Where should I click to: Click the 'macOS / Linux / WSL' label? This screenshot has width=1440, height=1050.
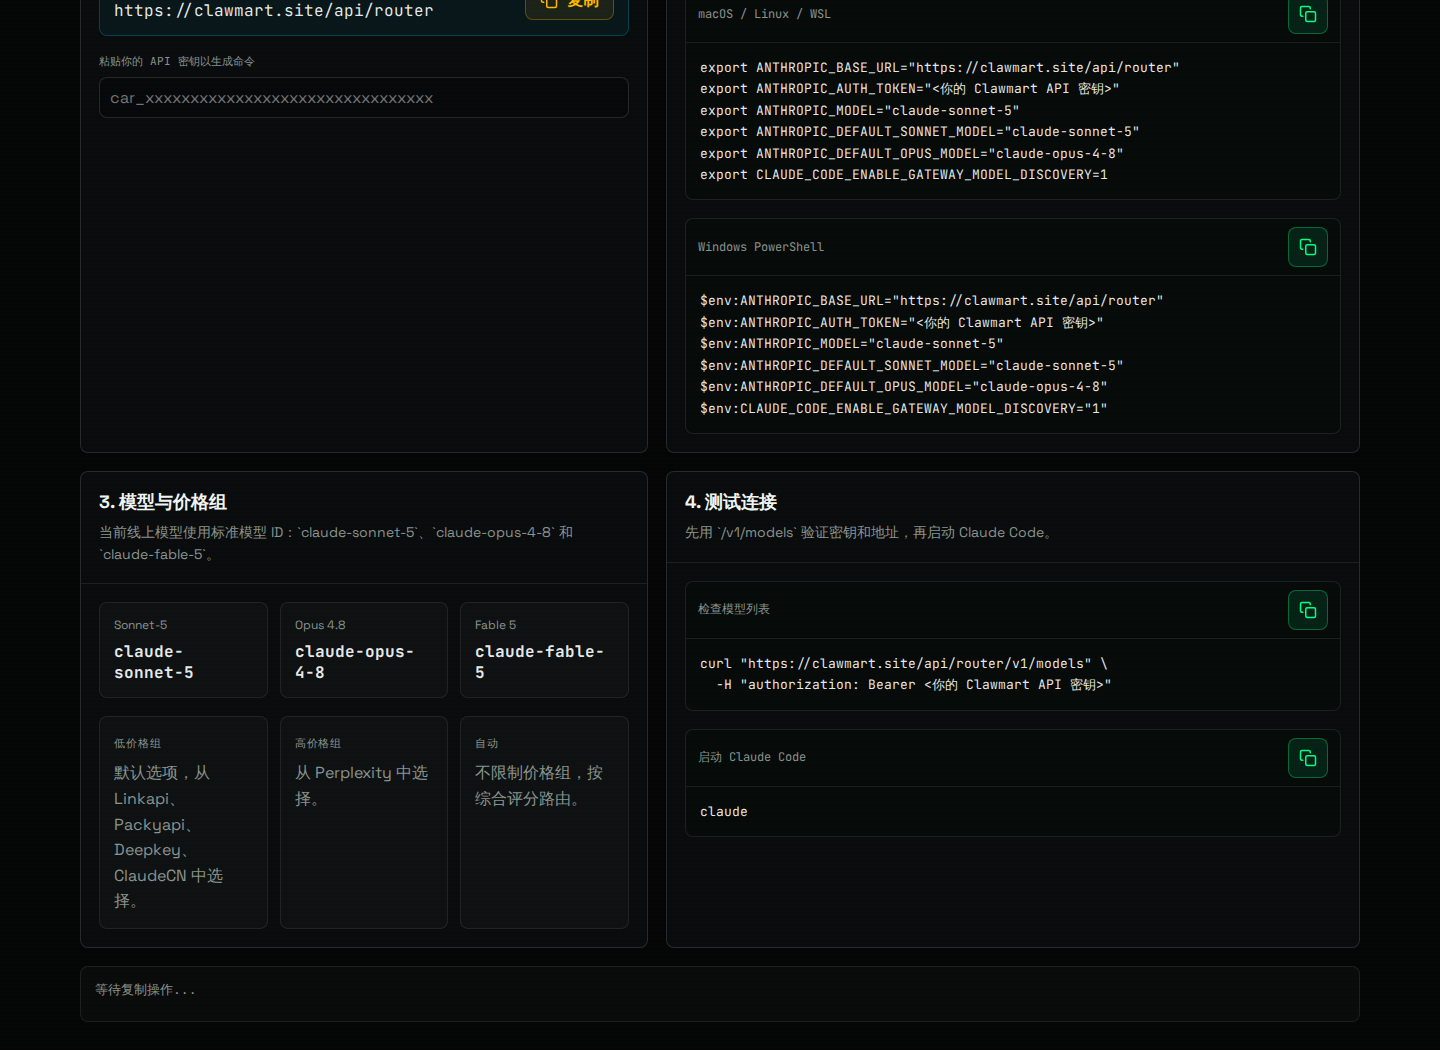click(x=764, y=14)
